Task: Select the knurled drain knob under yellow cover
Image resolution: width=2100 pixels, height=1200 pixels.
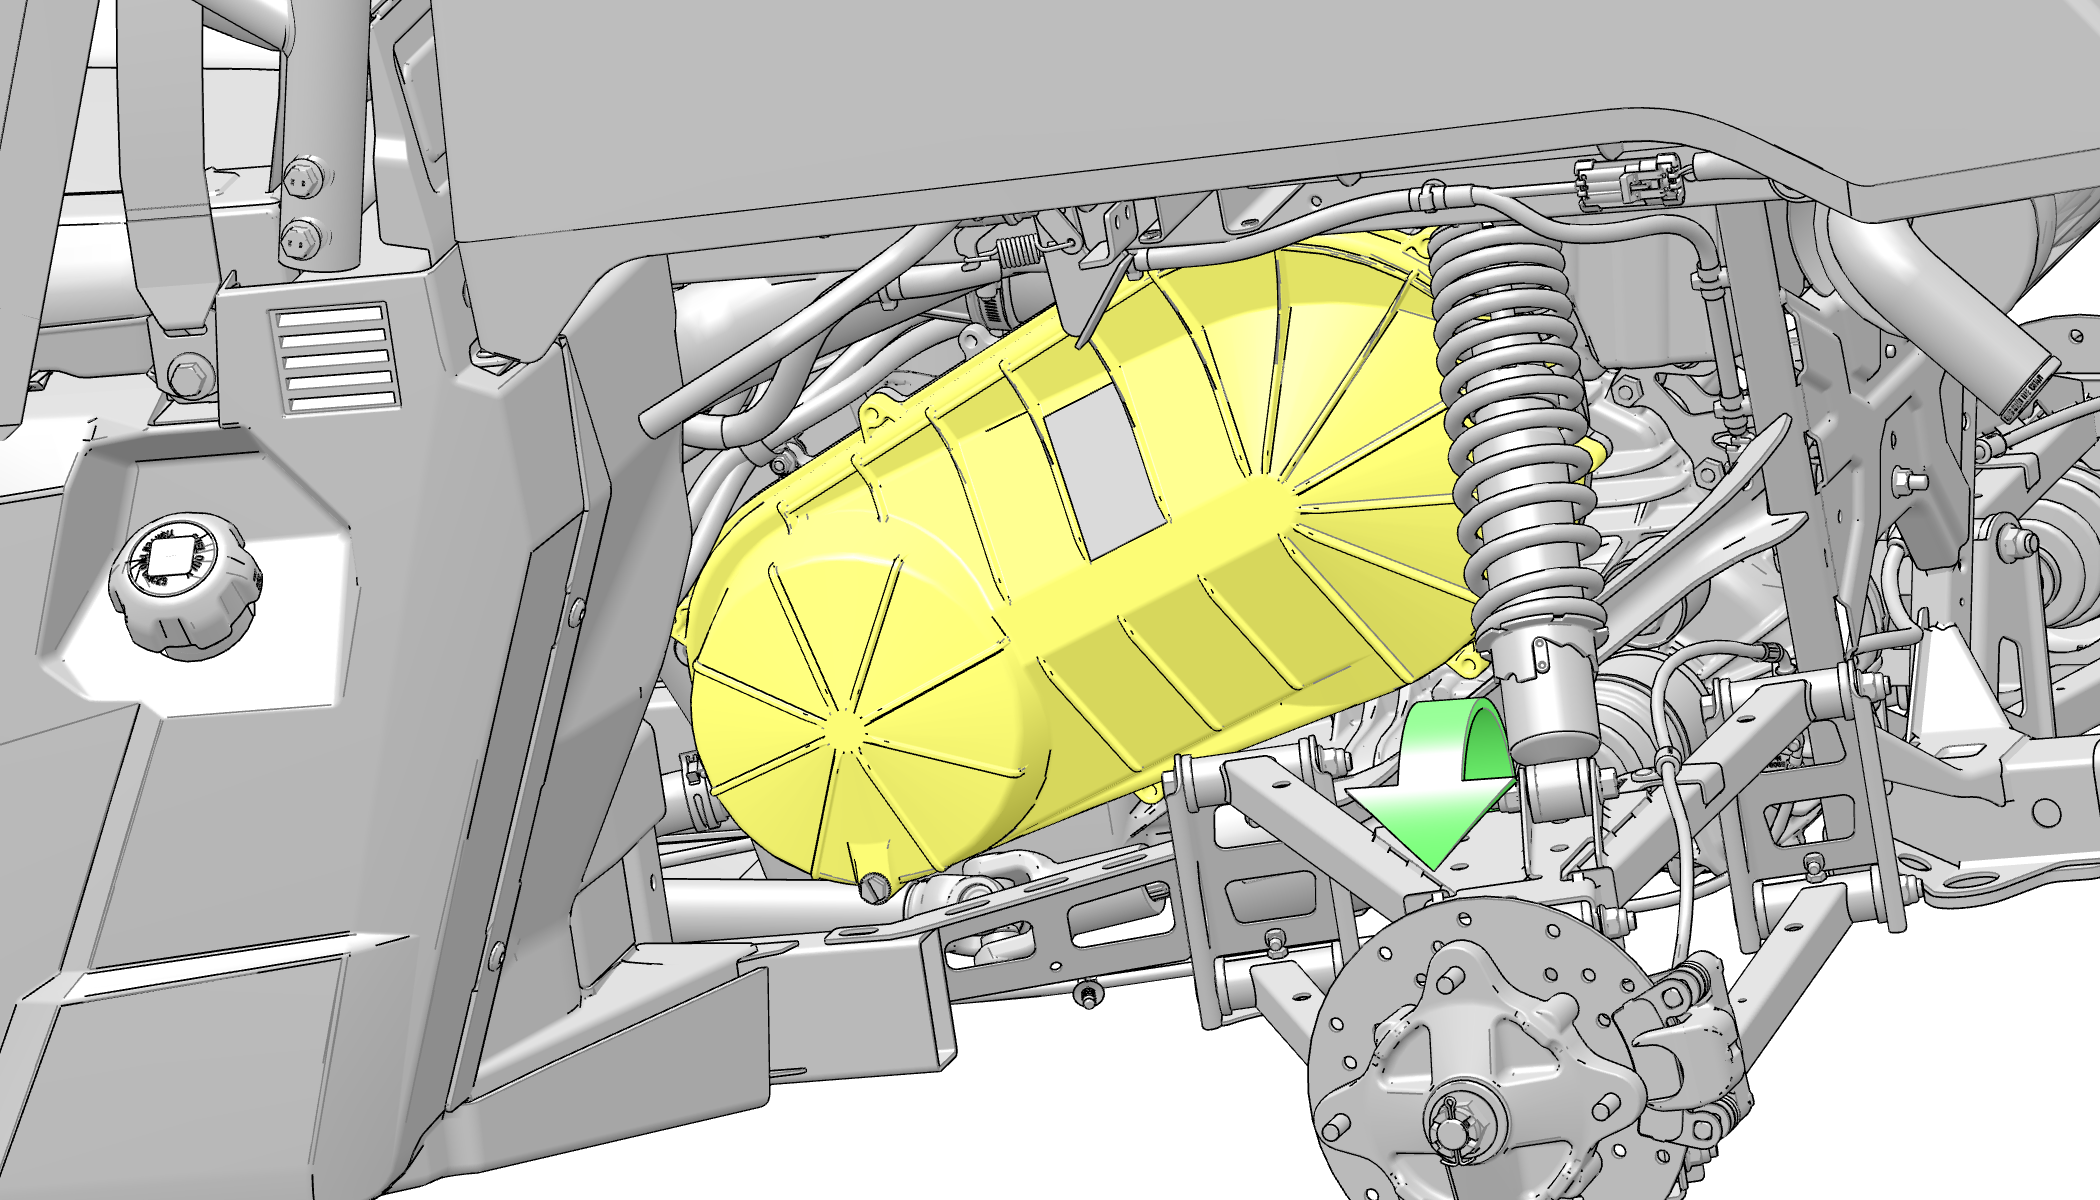Action: coord(875,888)
